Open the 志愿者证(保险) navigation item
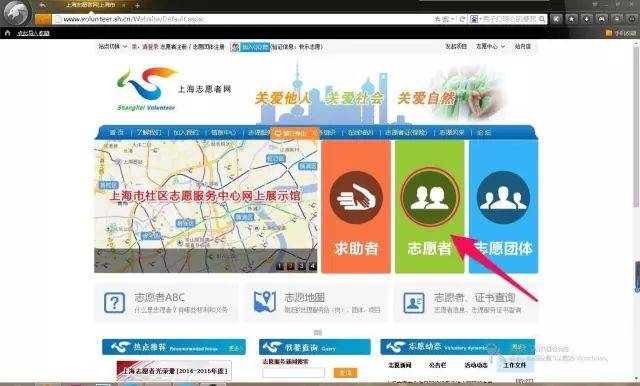The height and width of the screenshot is (386, 640). coord(406,132)
